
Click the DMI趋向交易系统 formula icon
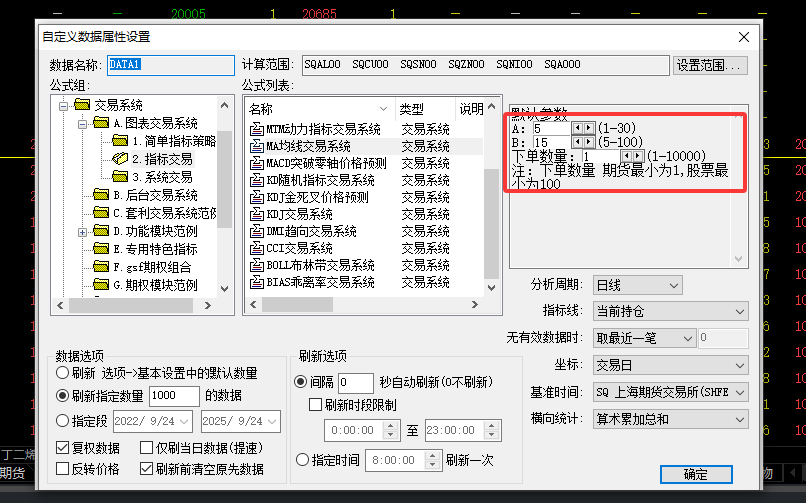[x=256, y=231]
